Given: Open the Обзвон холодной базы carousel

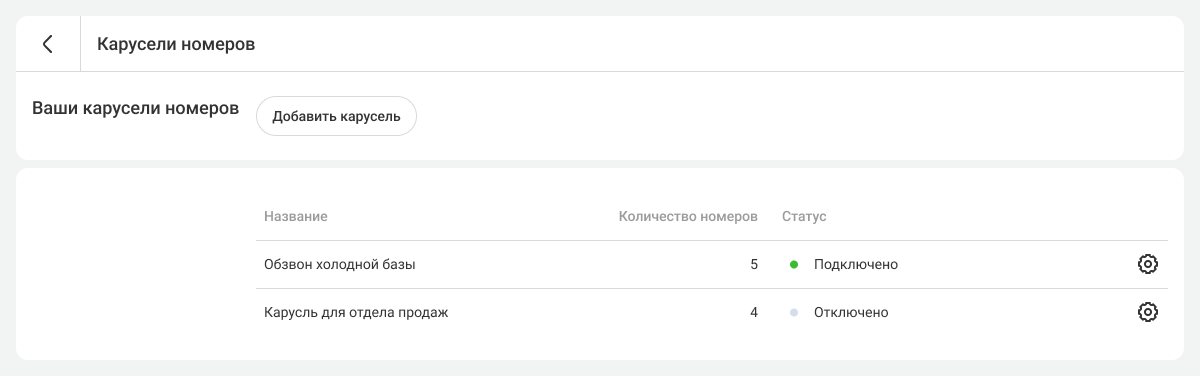Looking at the screenshot, I should tap(340, 265).
